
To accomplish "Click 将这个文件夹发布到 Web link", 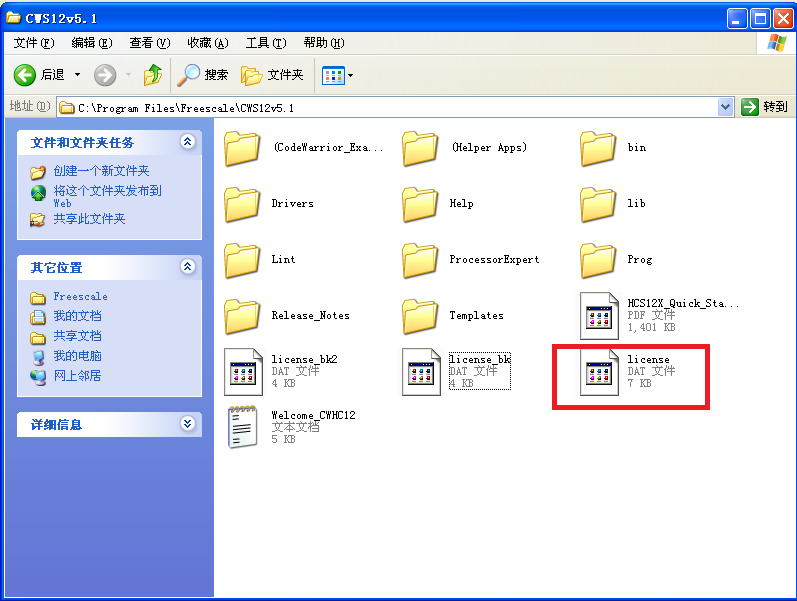I will click(x=107, y=196).
